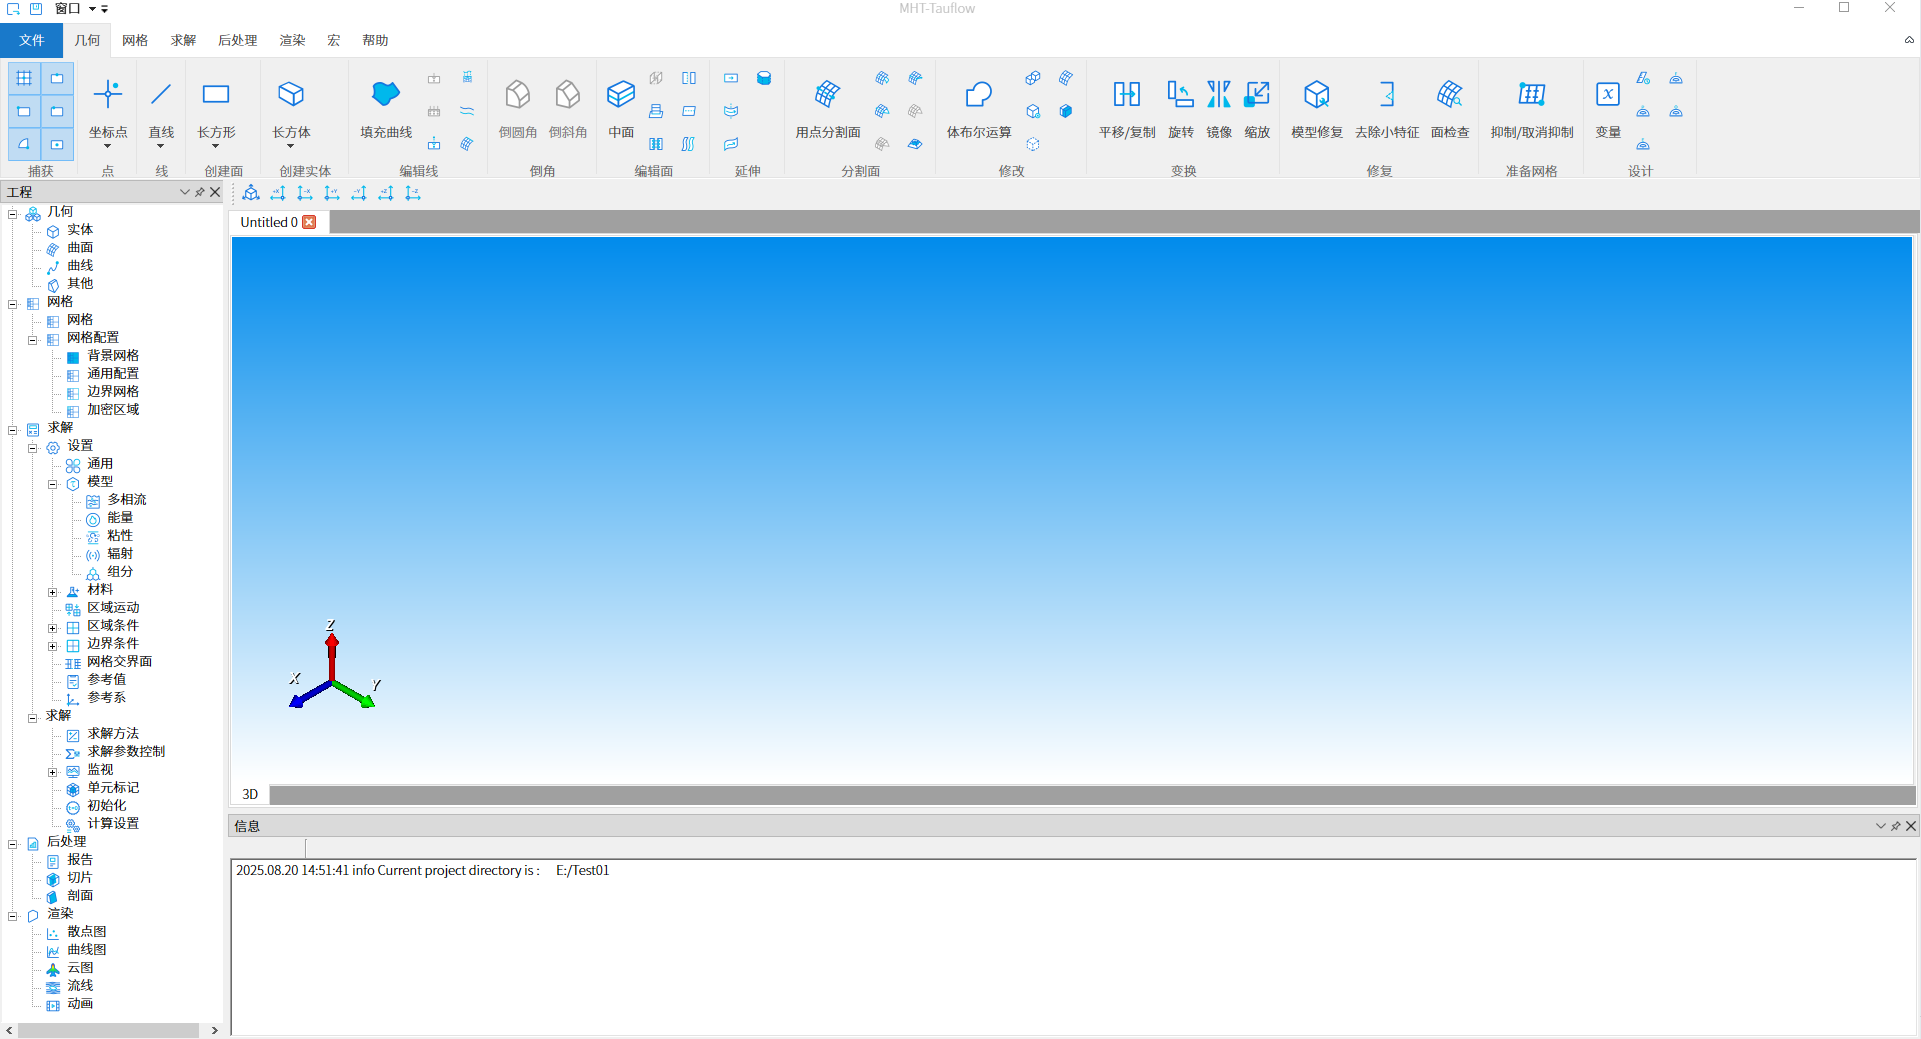Screen dimensions: 1921x1039
Task: Toggle the grid snap capture button
Action: point(24,78)
